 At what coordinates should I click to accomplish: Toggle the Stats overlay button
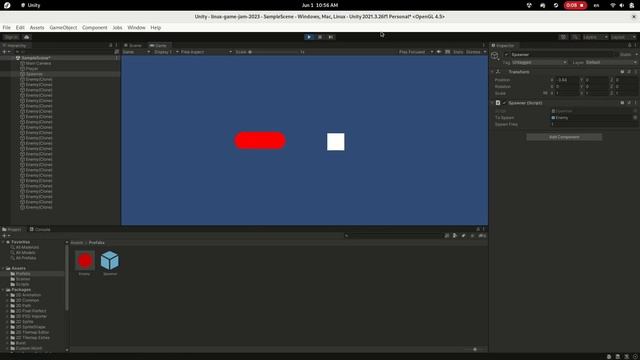click(458, 52)
